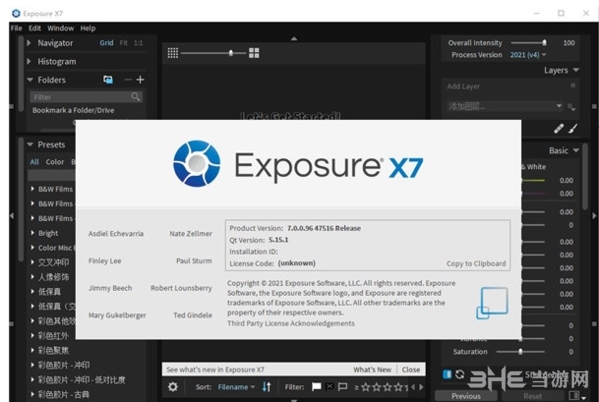Viewport: 599px width, 402px height.
Task: Switch Navigator view to Grid
Action: [106, 43]
